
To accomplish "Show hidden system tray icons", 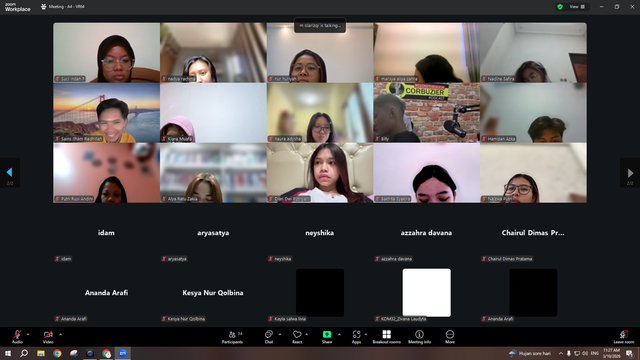I will click(x=561, y=353).
